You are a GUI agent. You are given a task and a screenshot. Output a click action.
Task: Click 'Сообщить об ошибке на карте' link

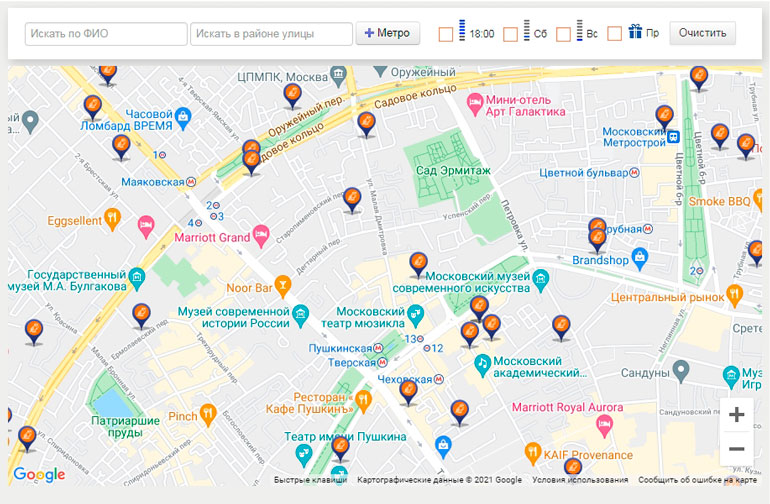pos(697,480)
